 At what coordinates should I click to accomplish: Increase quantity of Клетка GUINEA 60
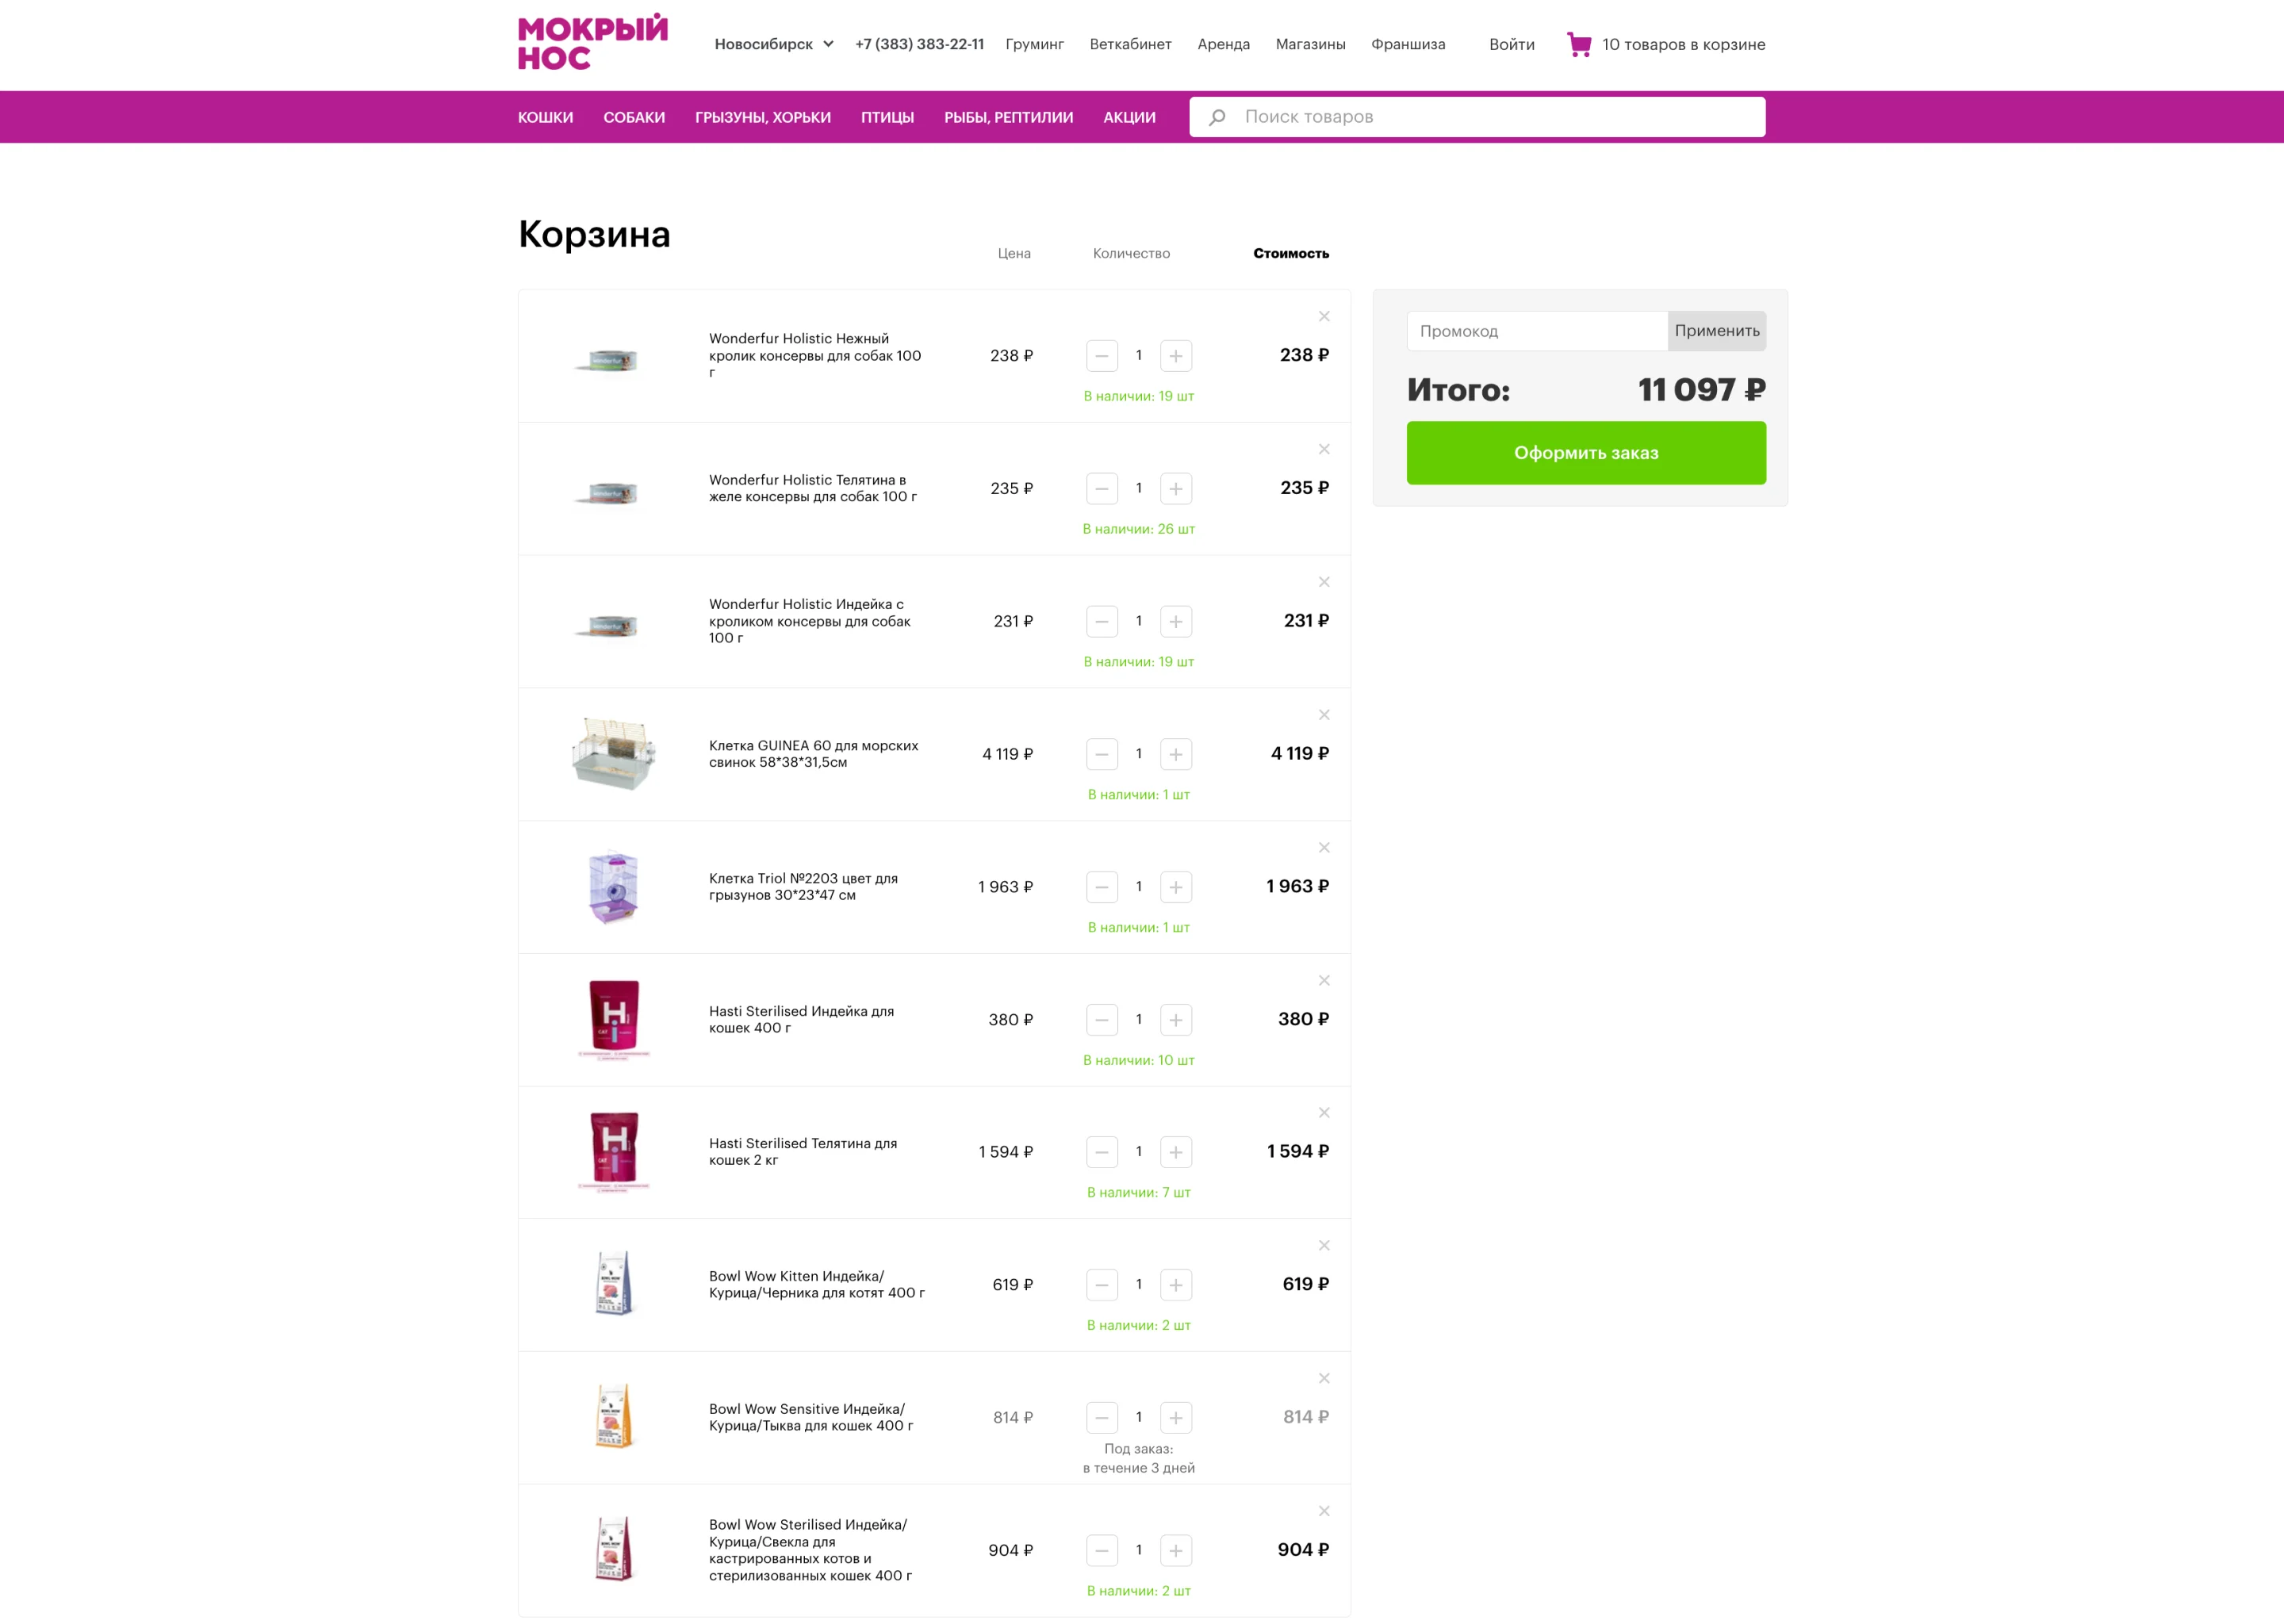pyautogui.click(x=1176, y=754)
